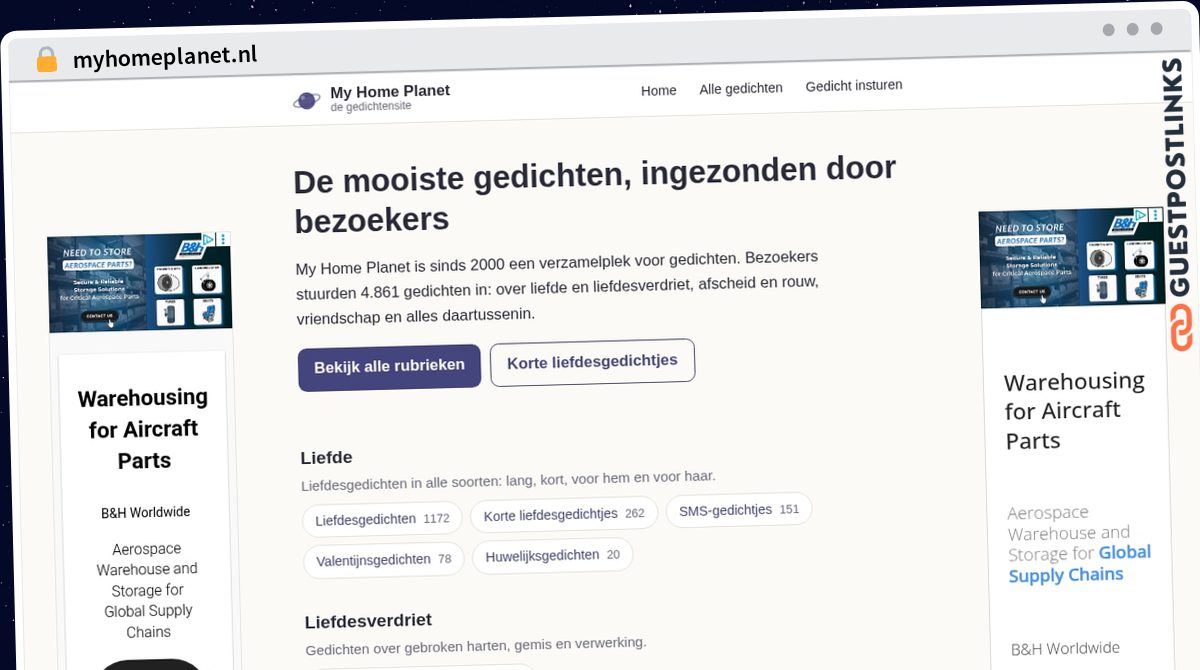Open Alle gedichten in navigation

pos(741,88)
